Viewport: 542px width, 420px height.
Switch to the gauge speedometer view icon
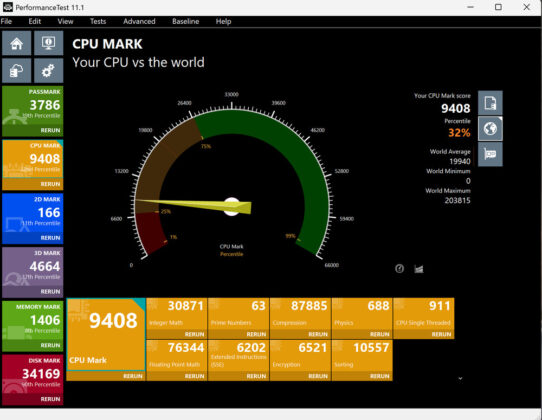click(400, 269)
